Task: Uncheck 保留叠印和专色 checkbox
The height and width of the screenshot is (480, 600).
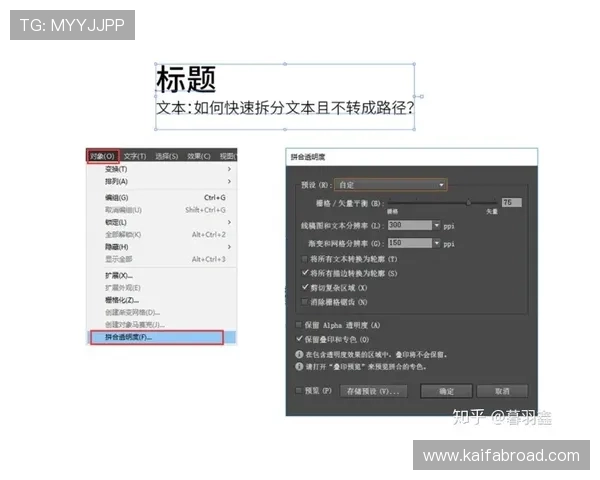Action: coord(299,339)
